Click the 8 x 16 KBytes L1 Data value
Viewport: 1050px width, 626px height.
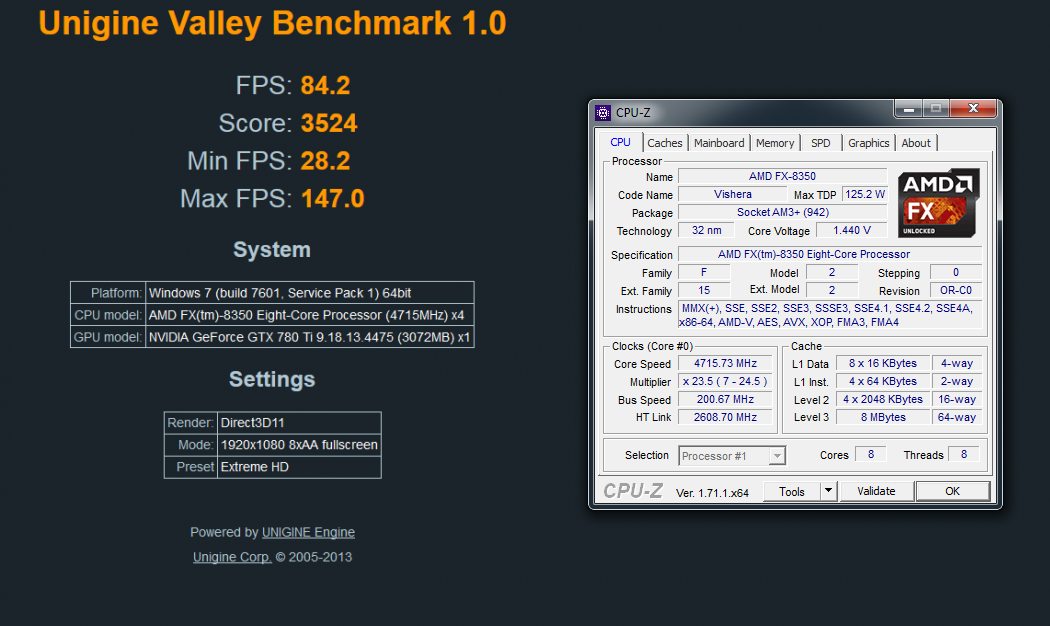click(x=883, y=364)
